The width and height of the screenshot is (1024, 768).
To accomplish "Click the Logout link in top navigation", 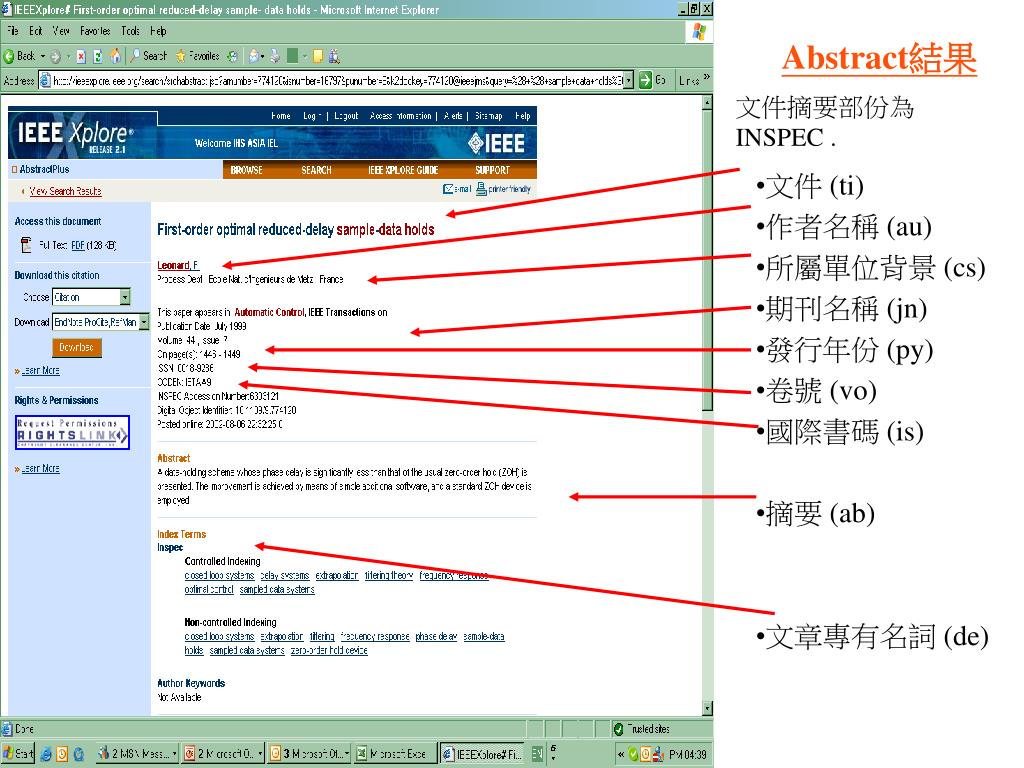I will [x=346, y=116].
